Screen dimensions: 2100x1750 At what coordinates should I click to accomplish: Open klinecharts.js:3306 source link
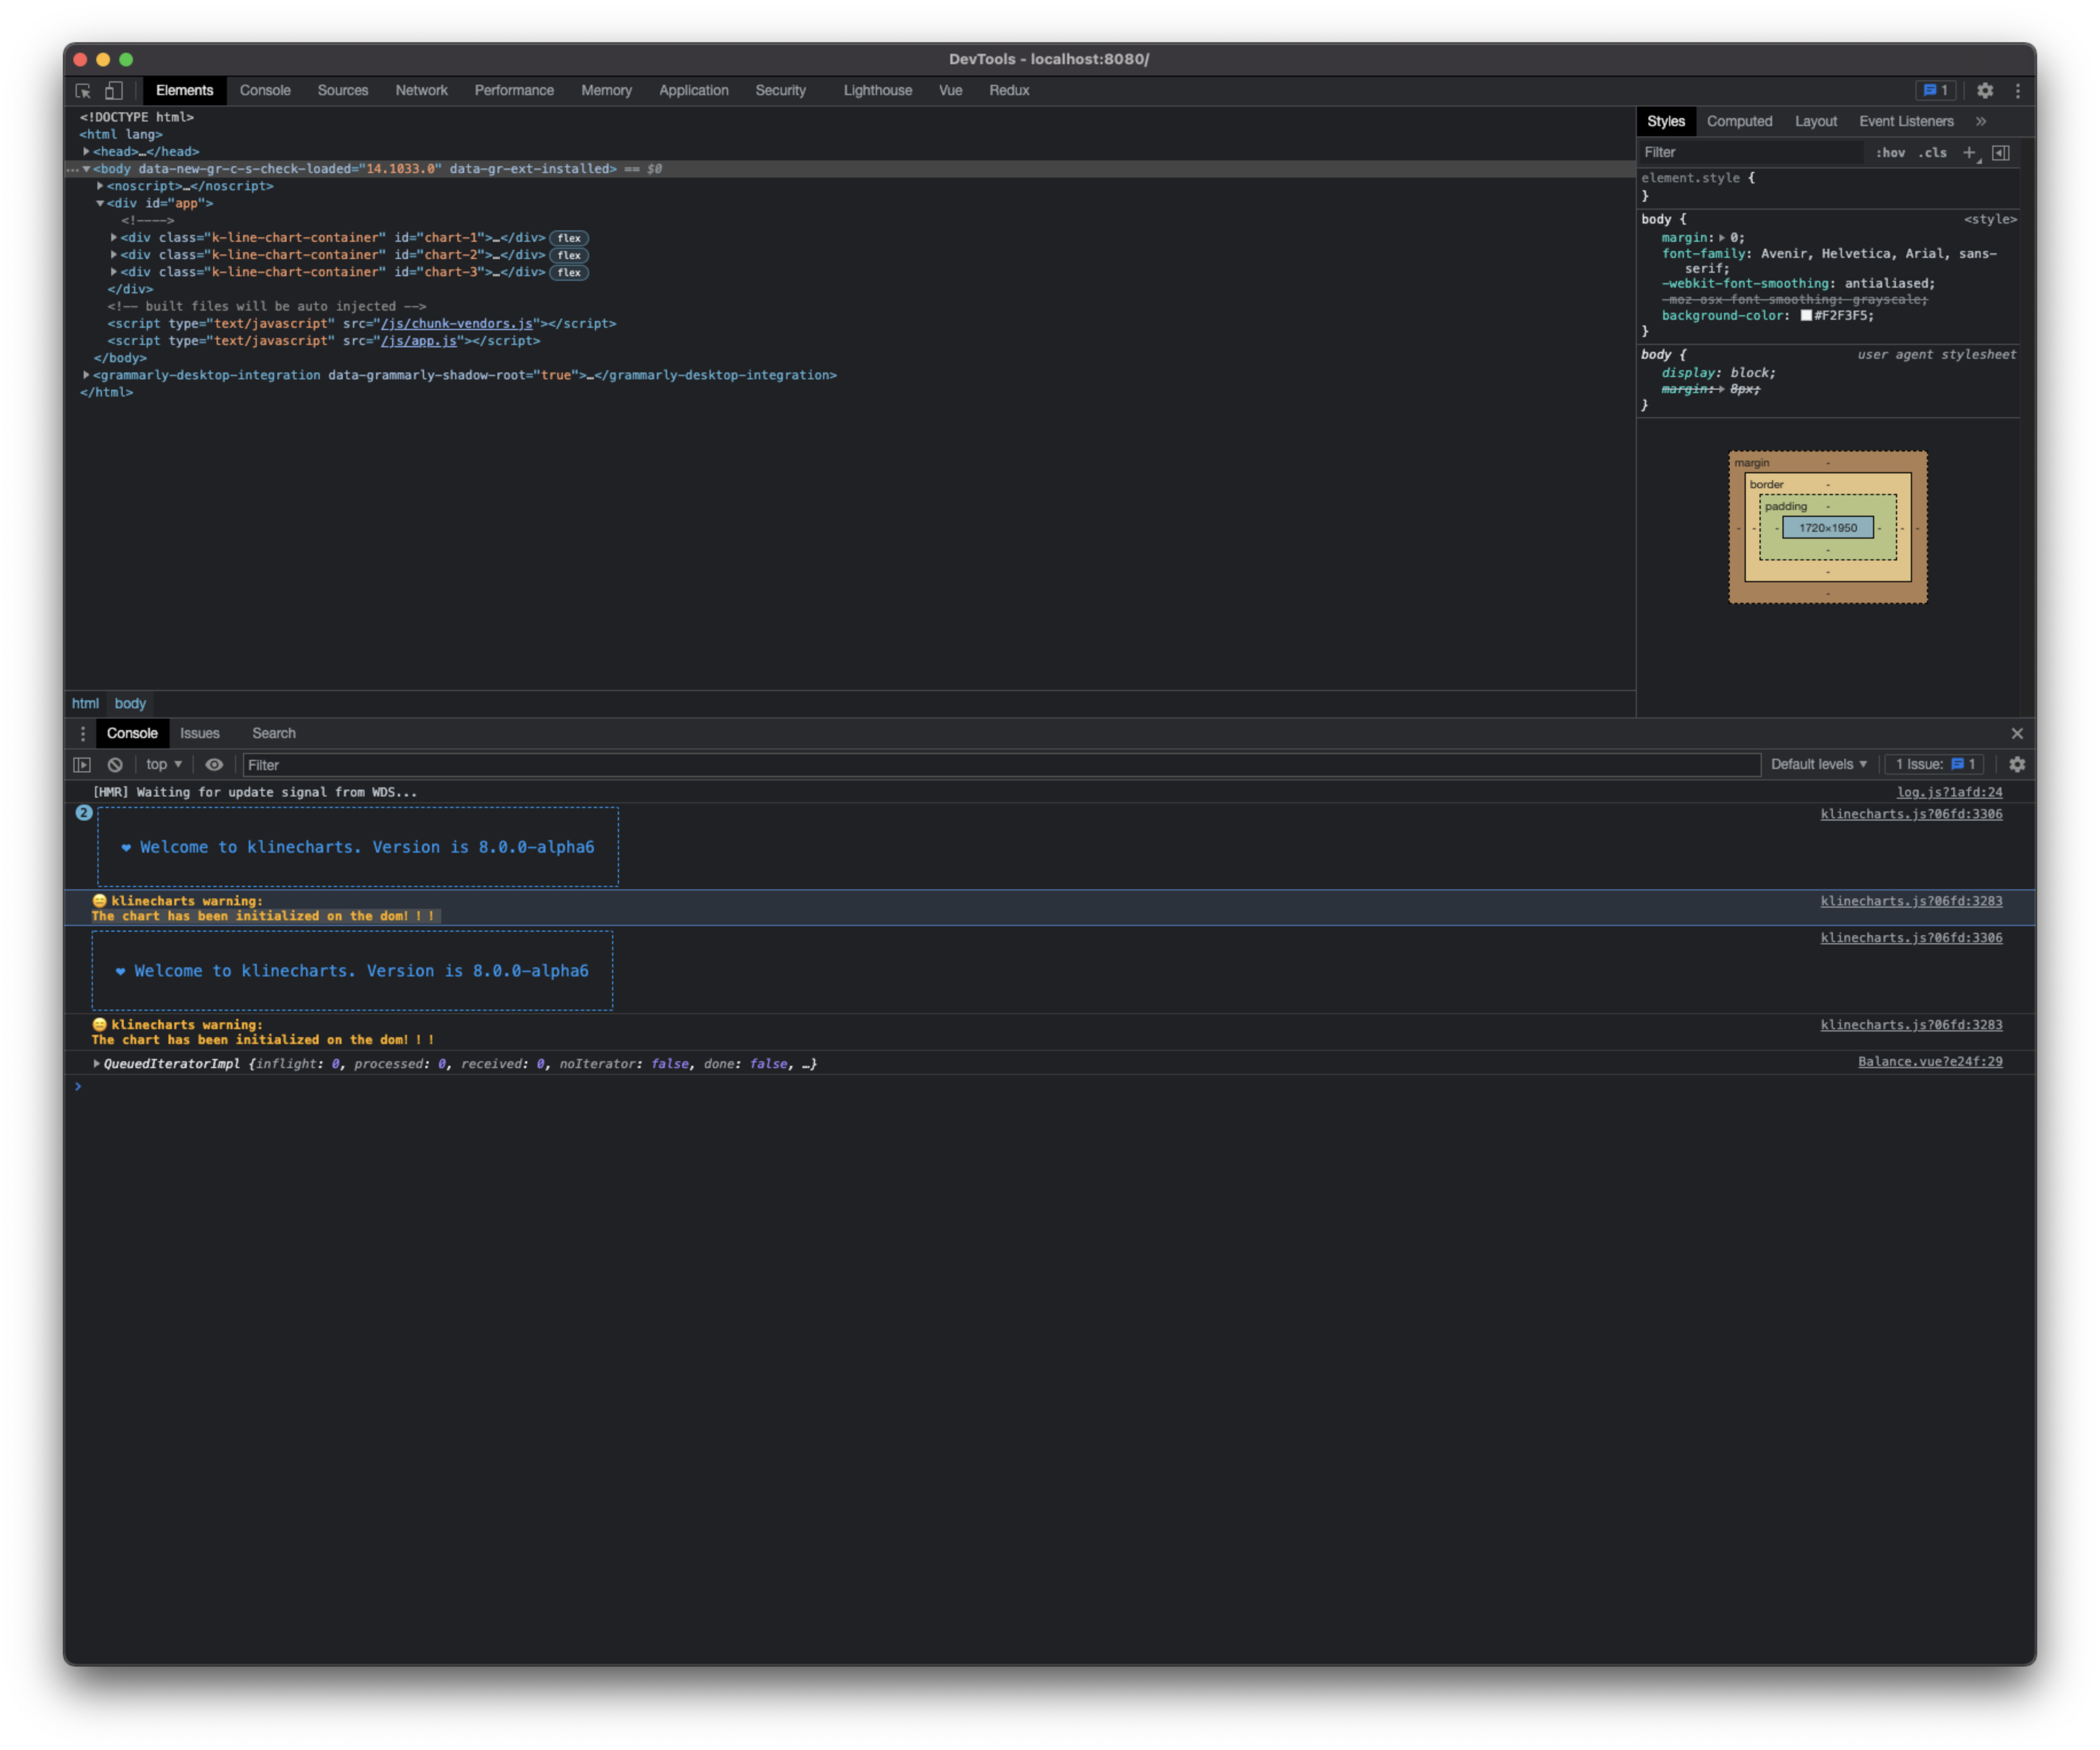(x=1911, y=813)
